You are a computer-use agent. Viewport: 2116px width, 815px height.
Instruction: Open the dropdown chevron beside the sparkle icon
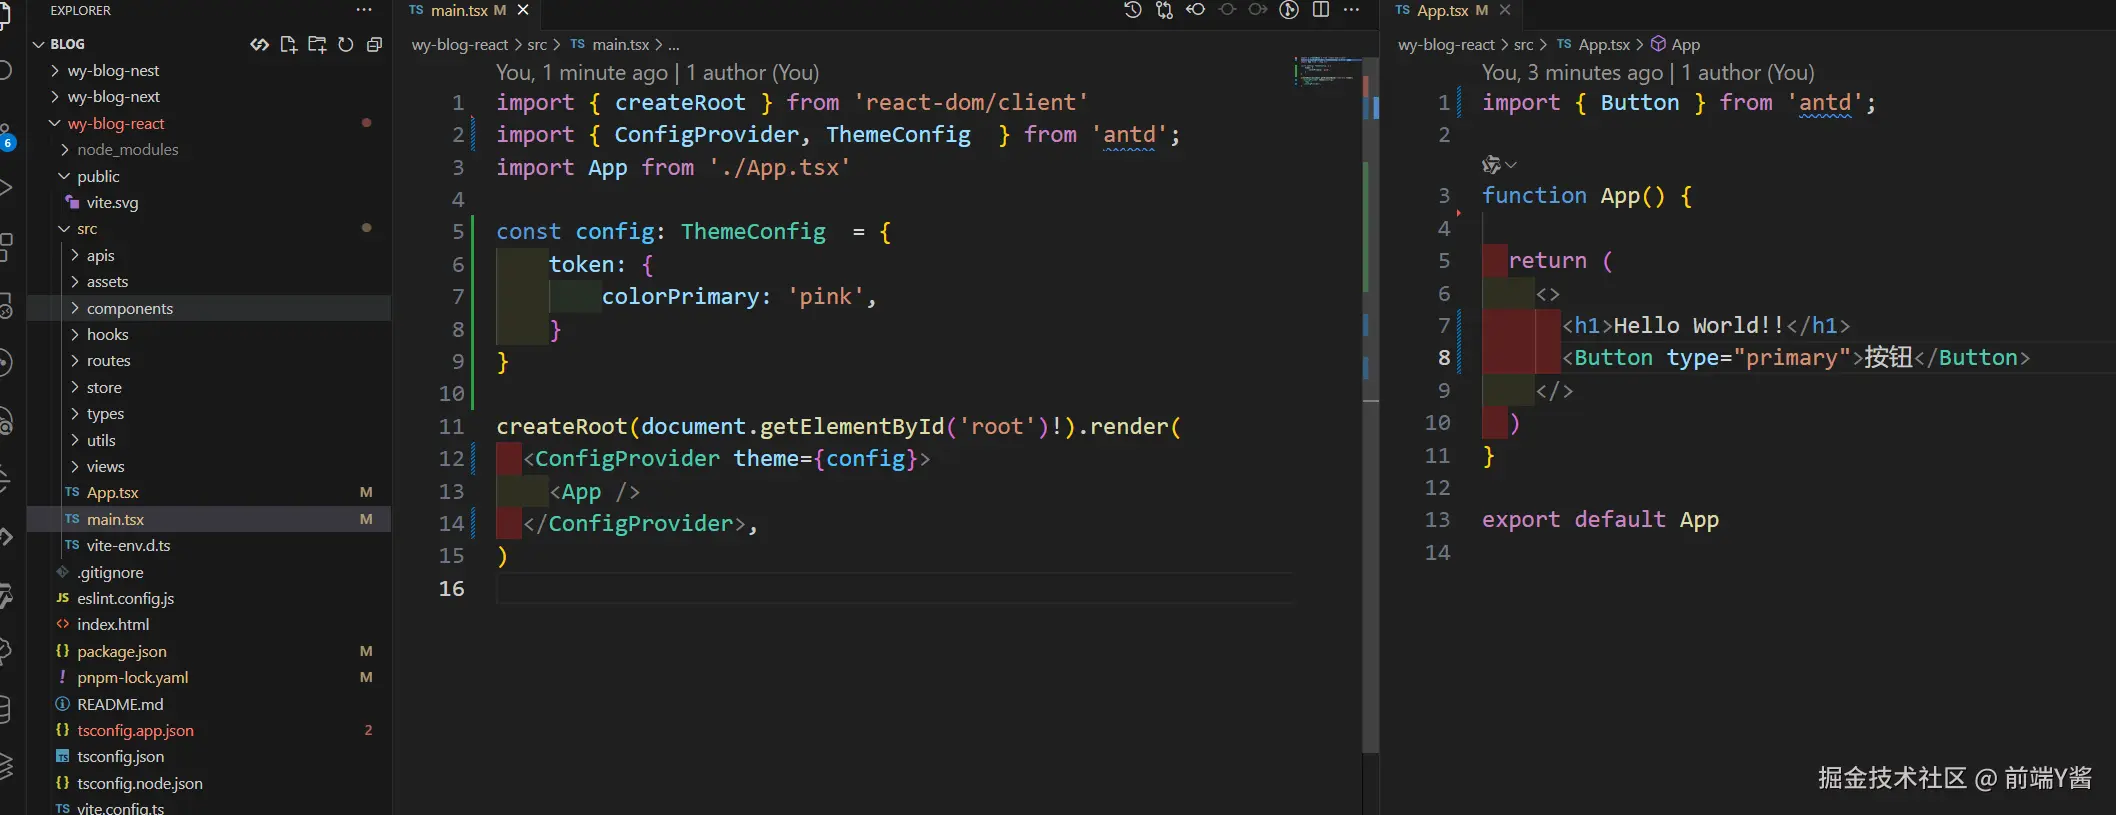pos(1511,164)
